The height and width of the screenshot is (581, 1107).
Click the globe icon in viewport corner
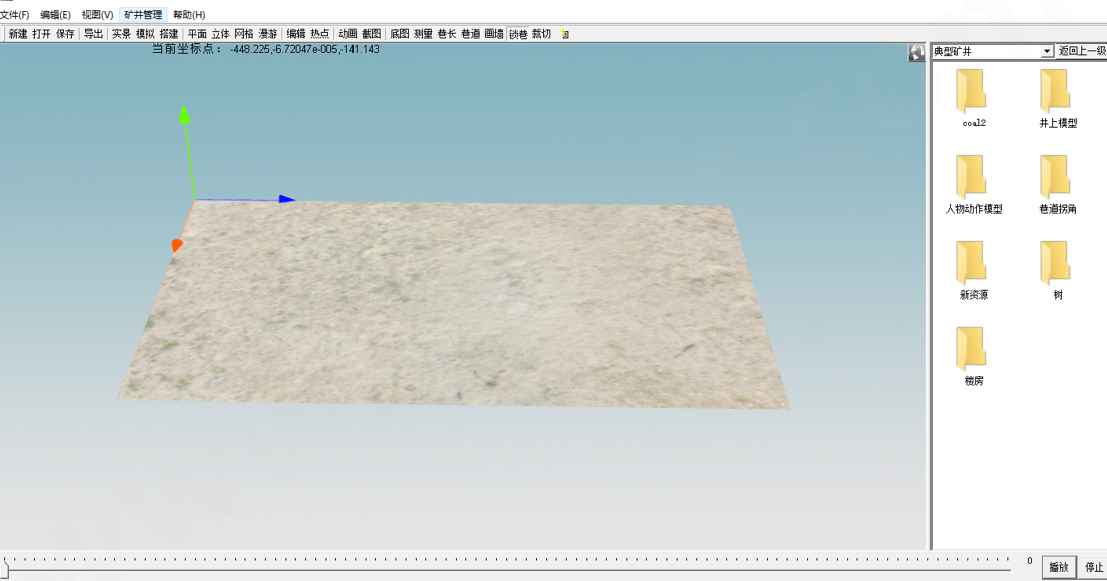[x=916, y=52]
